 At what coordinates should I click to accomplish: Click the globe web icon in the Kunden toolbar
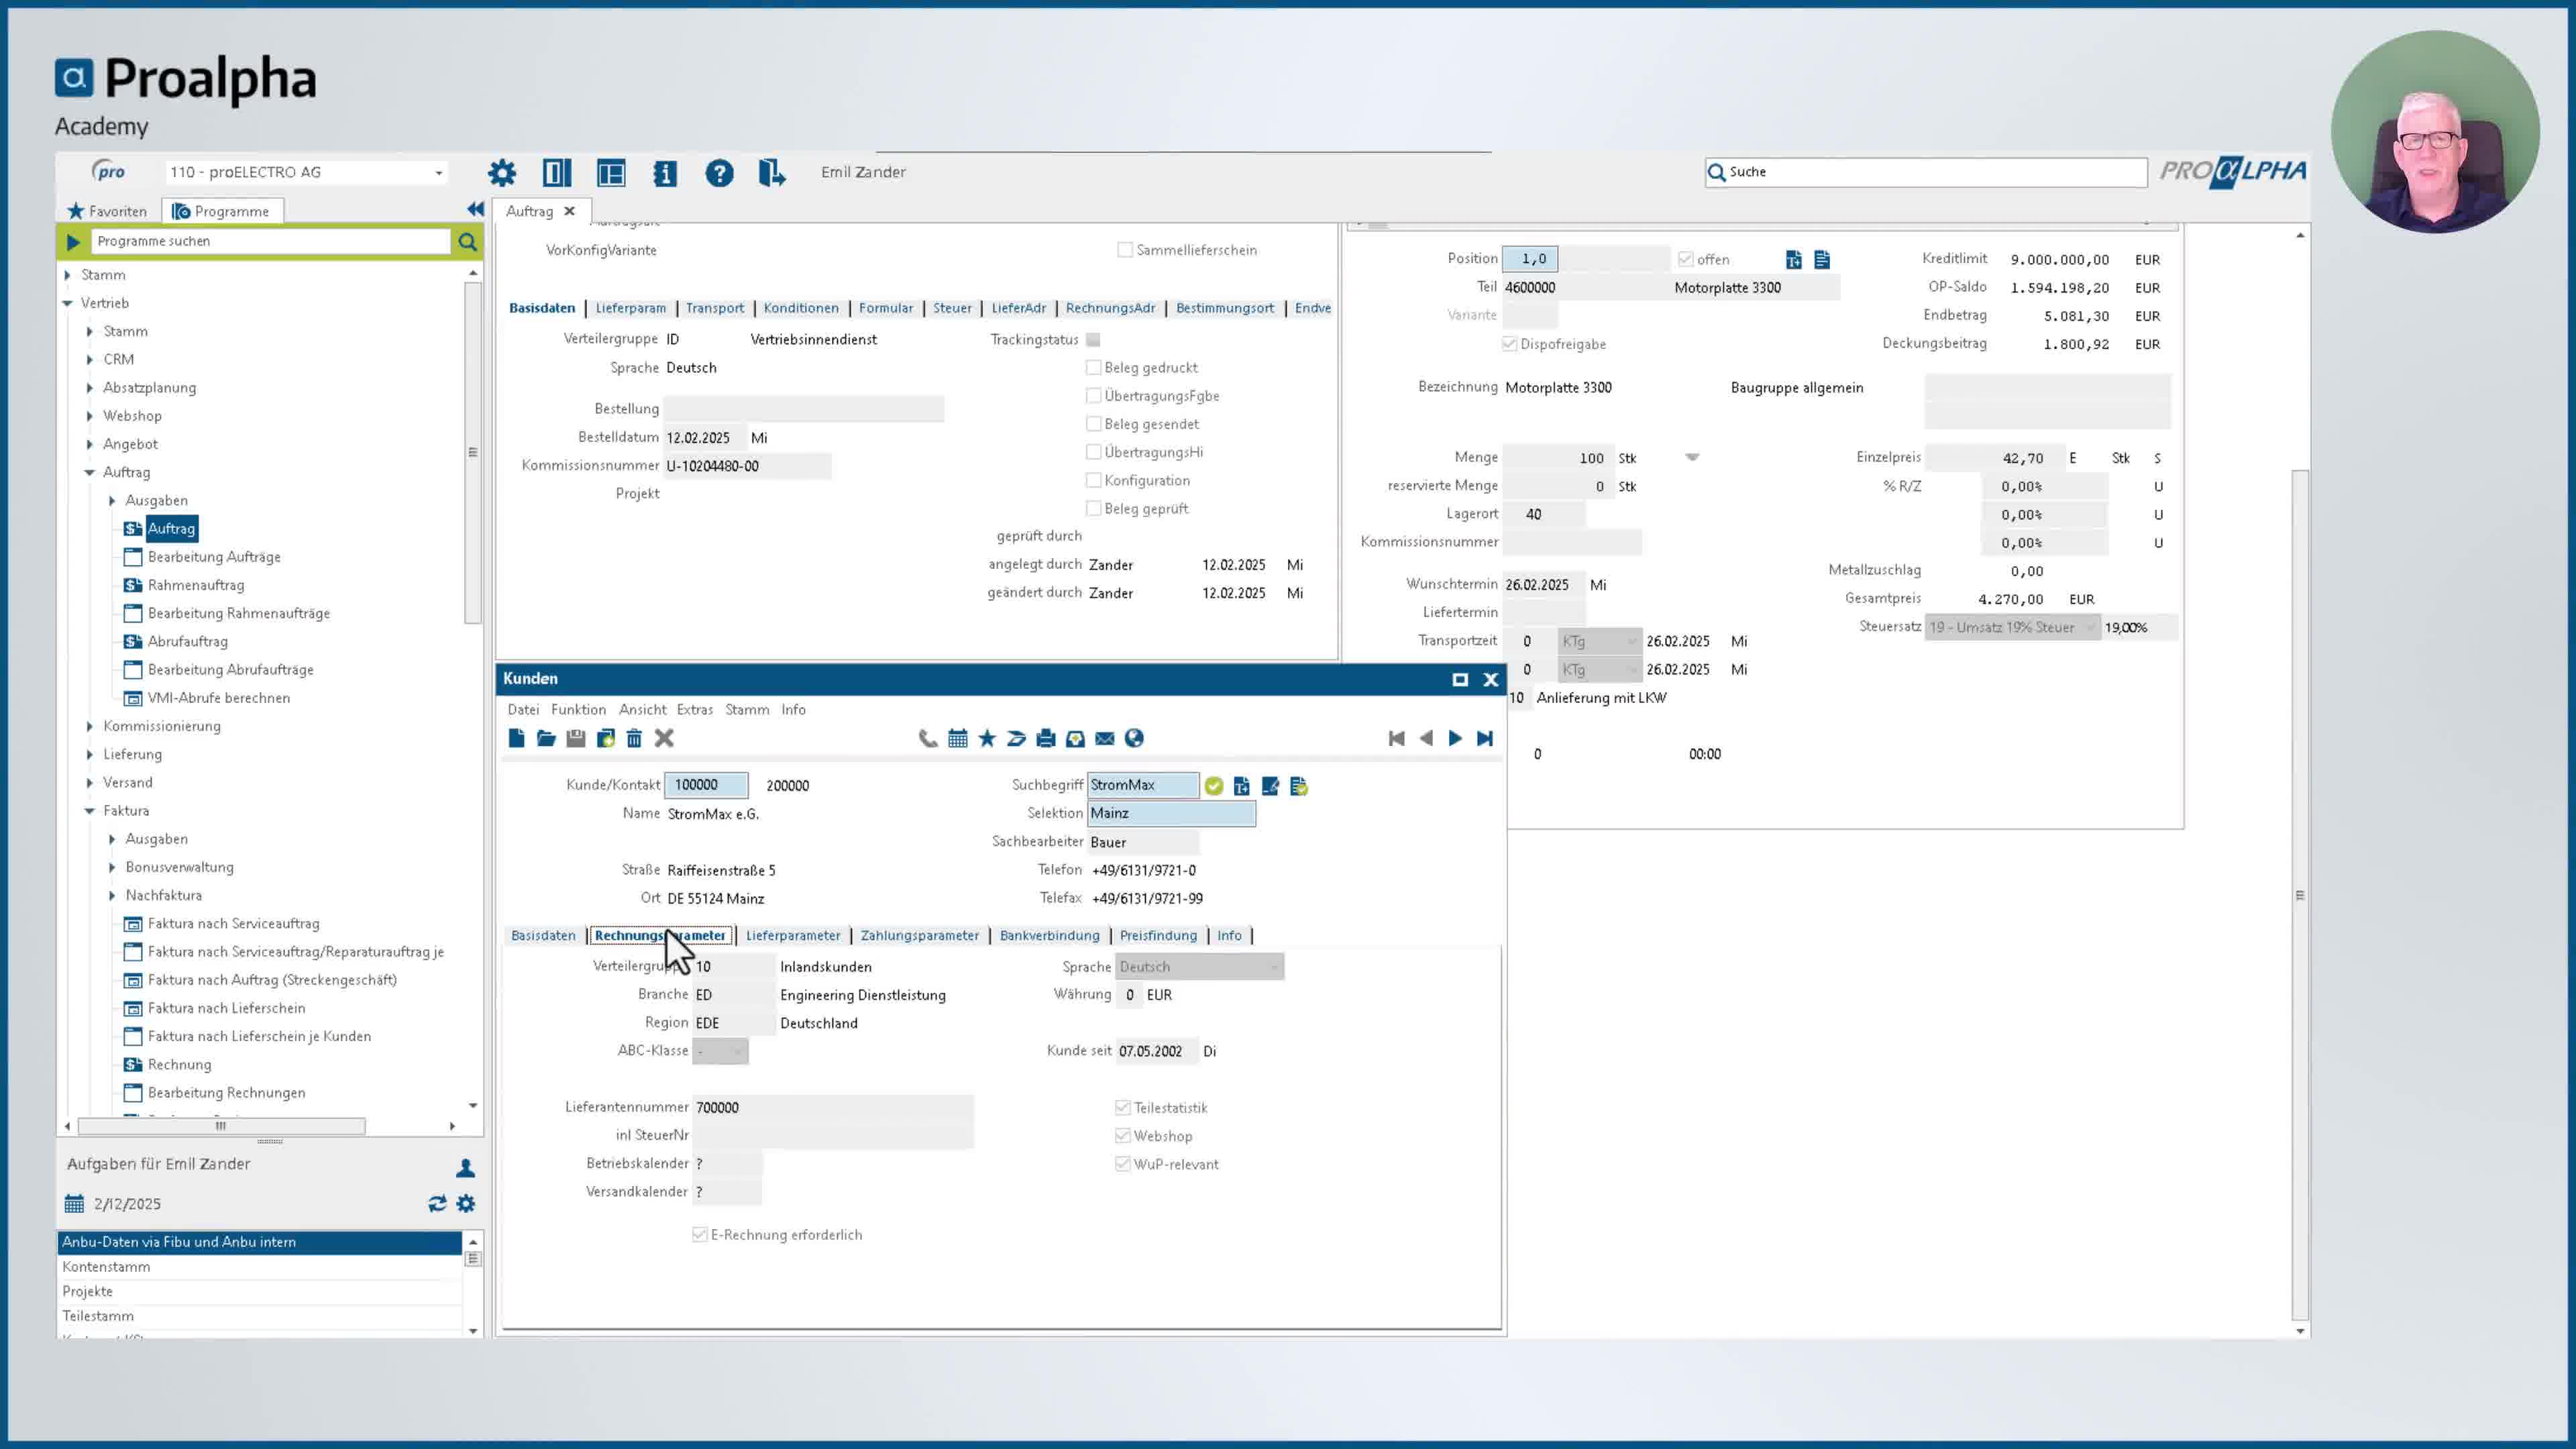point(1134,738)
